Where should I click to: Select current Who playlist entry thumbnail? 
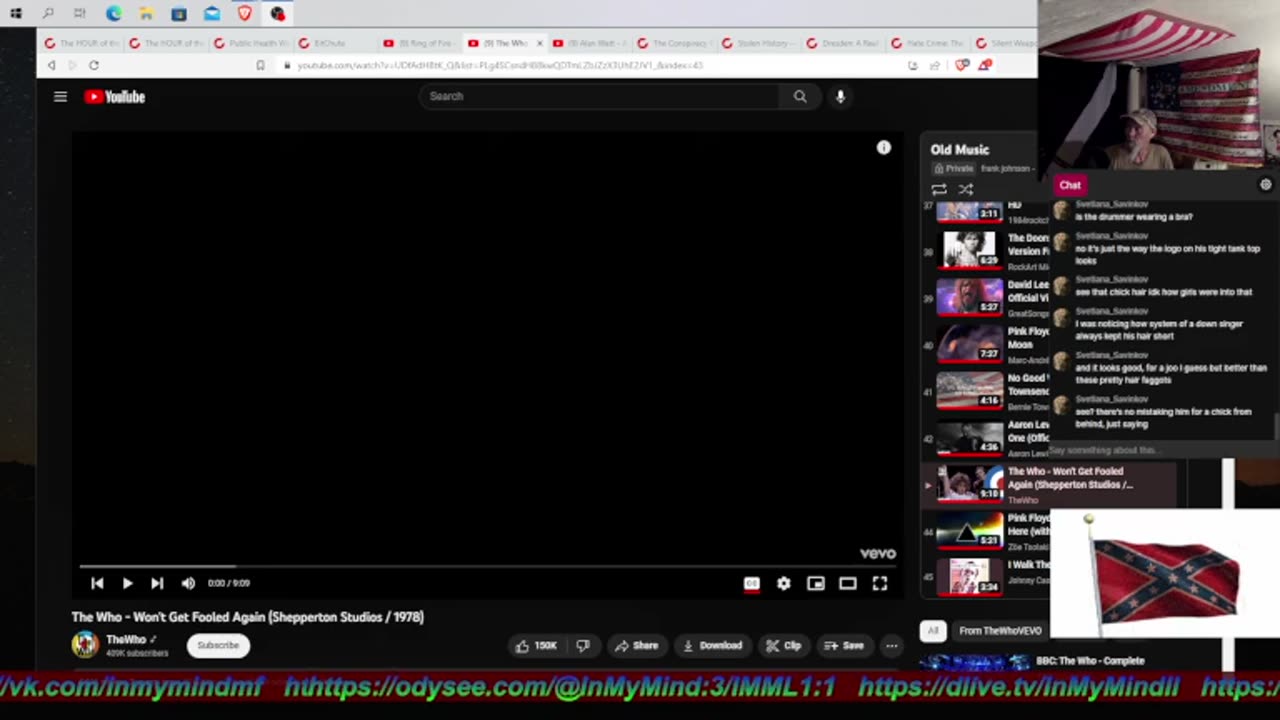point(969,484)
